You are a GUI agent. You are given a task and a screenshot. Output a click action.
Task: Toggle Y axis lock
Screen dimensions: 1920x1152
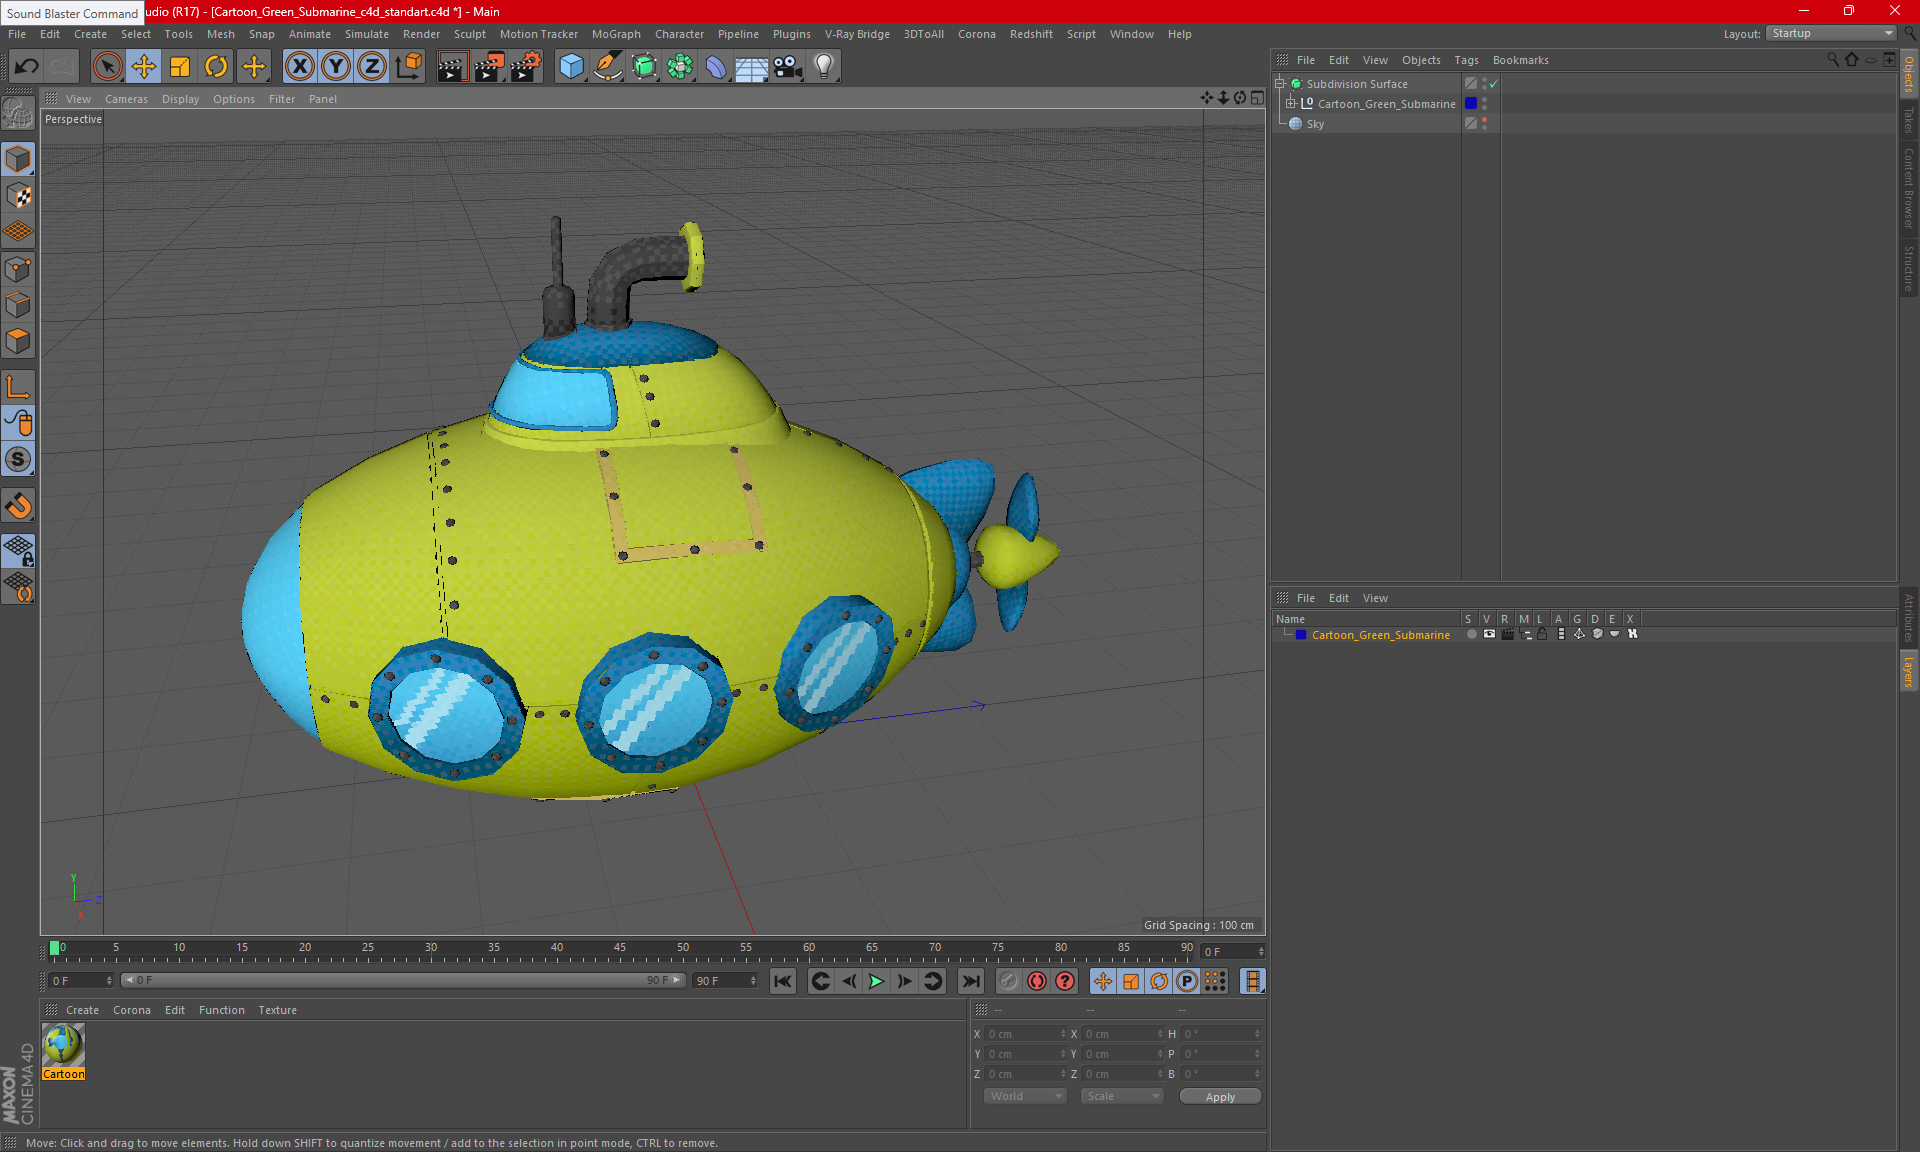(336, 67)
